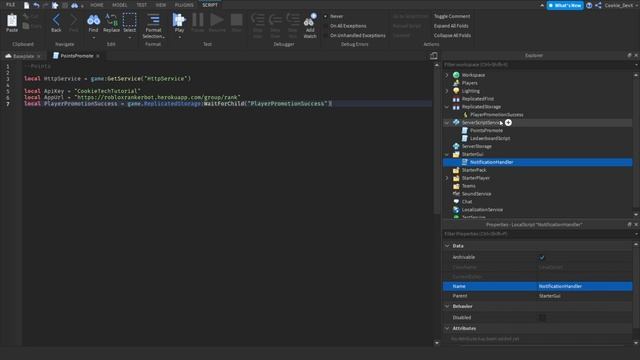Click Add Watch in the Debugger group

tap(310, 26)
